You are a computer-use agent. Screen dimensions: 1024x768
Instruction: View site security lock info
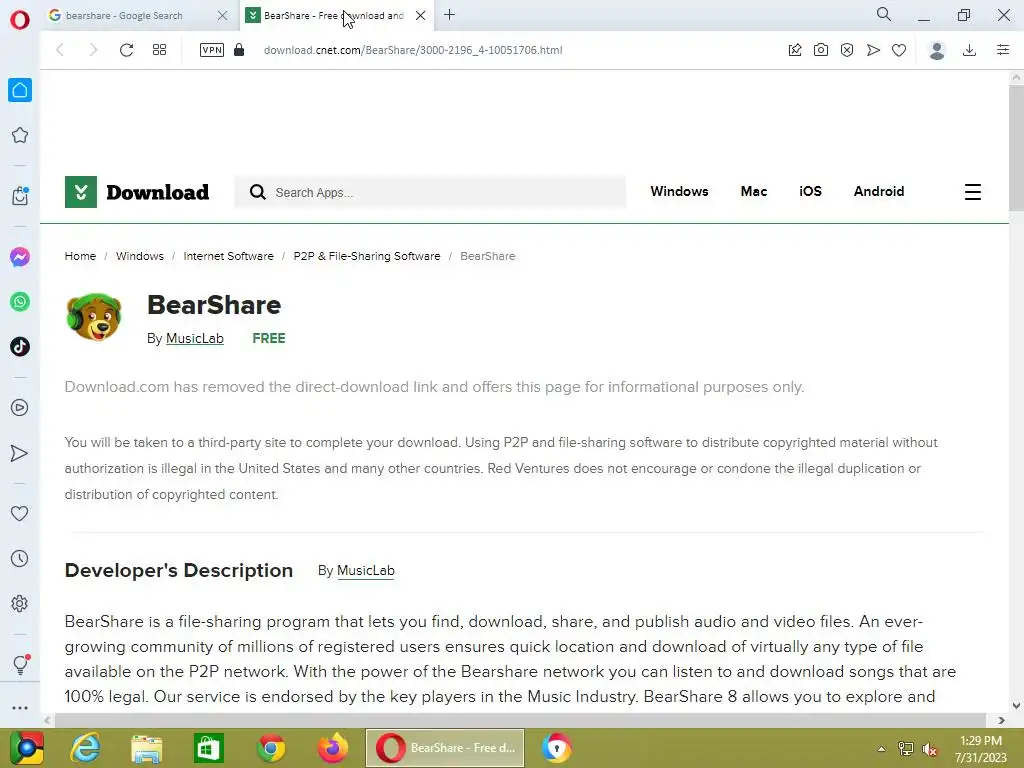pos(239,50)
